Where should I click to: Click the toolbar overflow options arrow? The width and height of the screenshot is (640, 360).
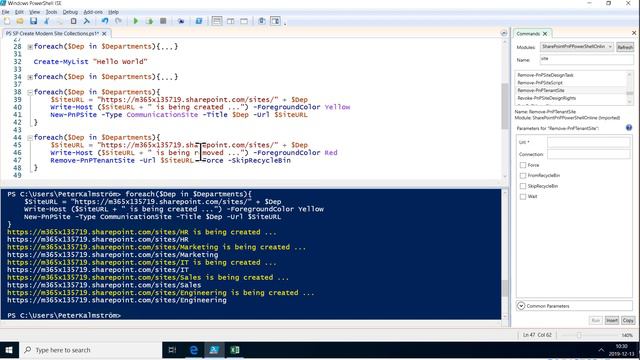285,23
